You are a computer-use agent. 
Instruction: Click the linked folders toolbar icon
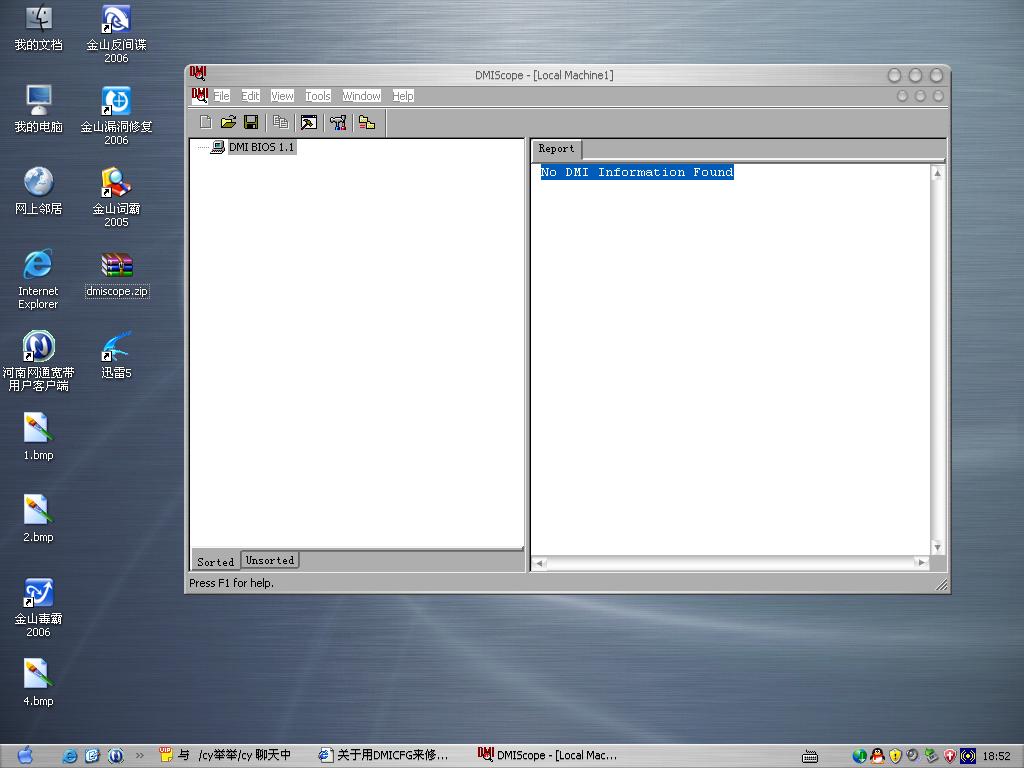click(x=367, y=122)
